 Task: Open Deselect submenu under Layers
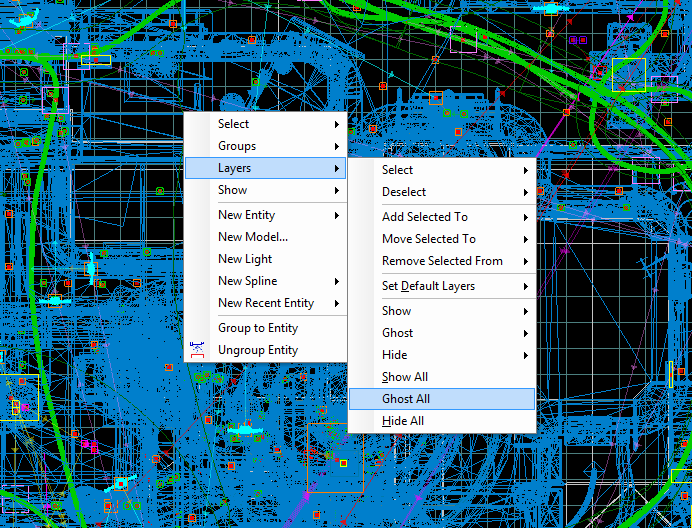pyautogui.click(x=404, y=192)
